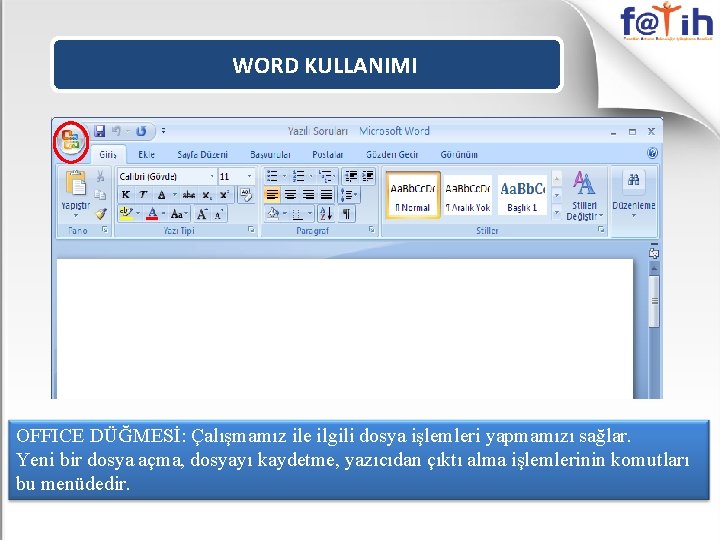Toggle subscript formatting
Screen dimensions: 720x540
tap(207, 195)
